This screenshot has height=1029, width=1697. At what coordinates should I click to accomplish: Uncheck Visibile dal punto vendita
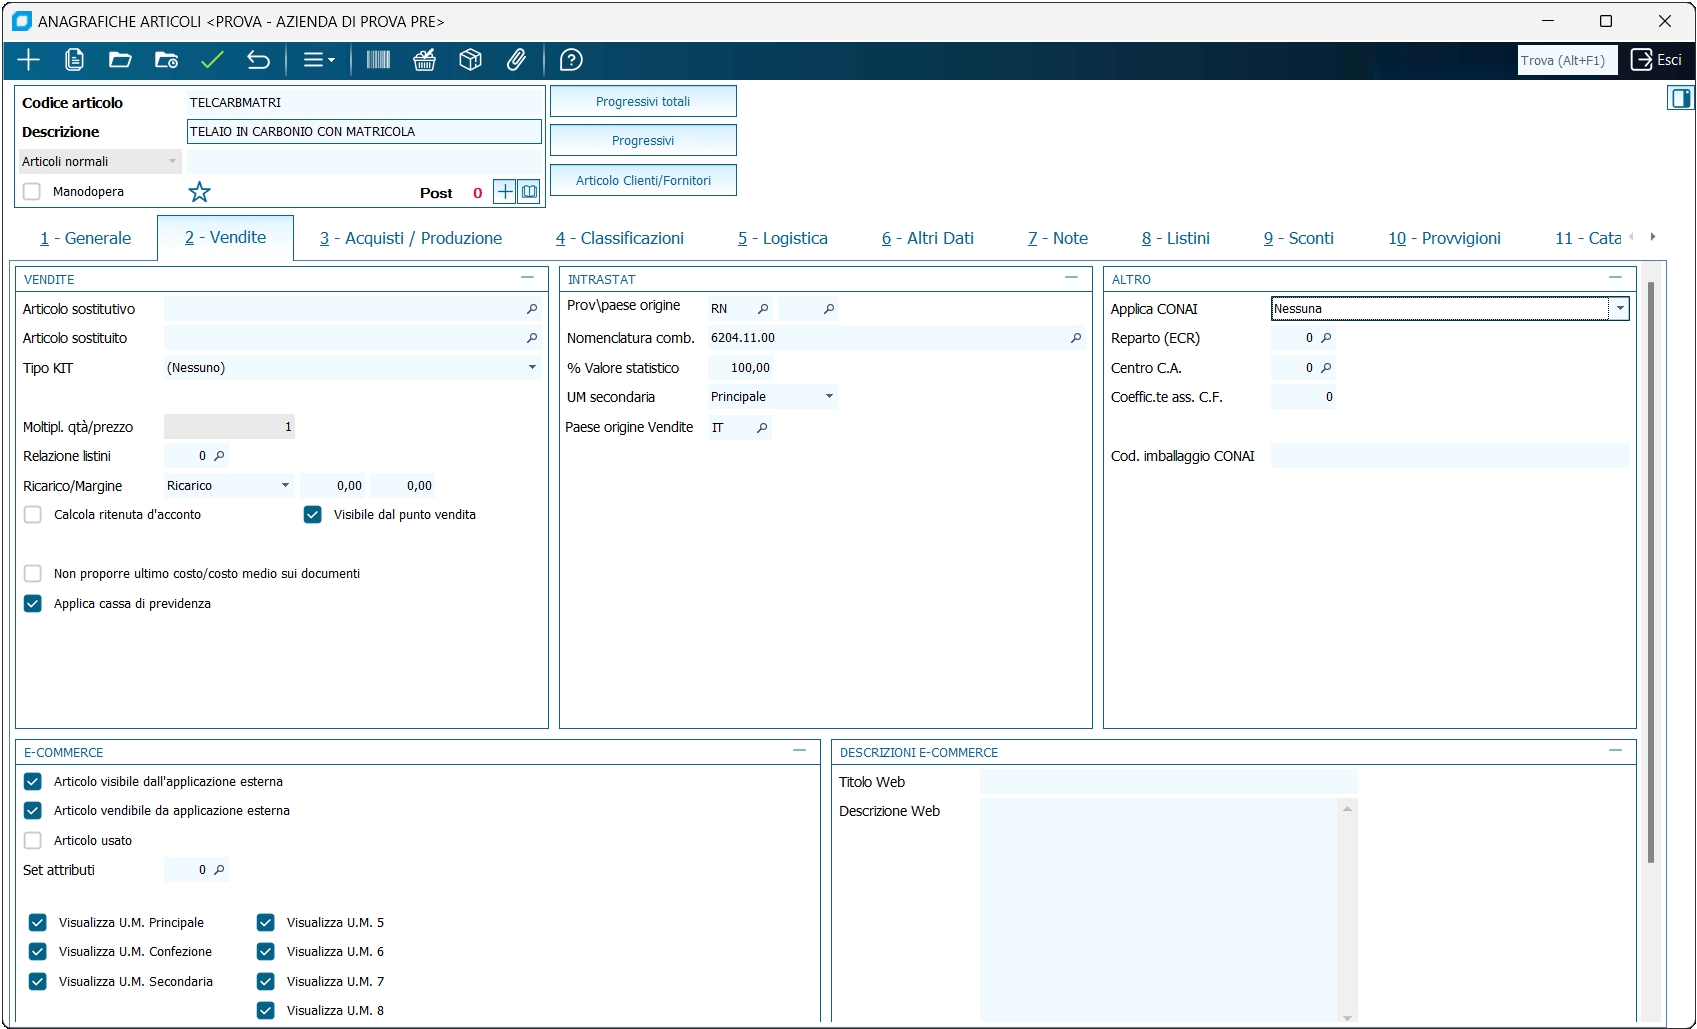[x=313, y=515]
